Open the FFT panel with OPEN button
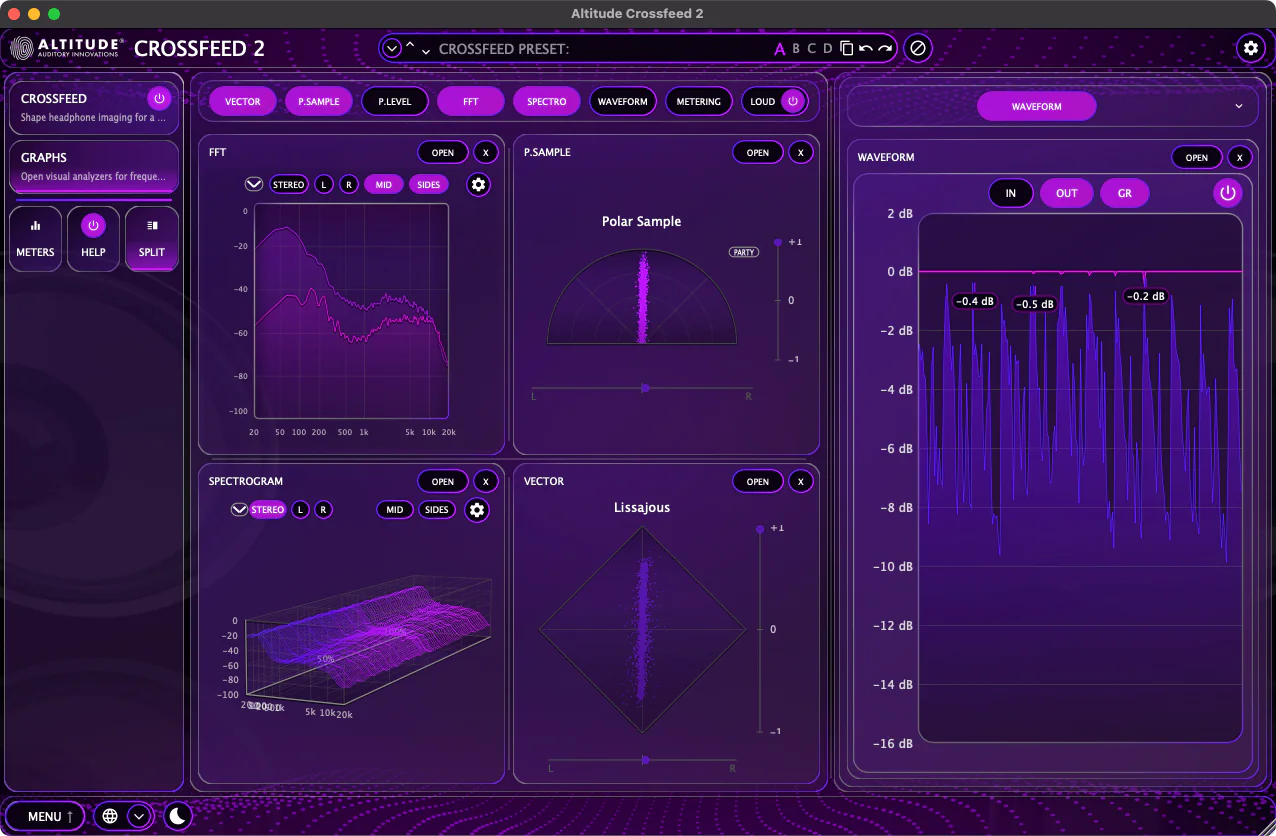Image resolution: width=1276 pixels, height=836 pixels. (x=443, y=153)
